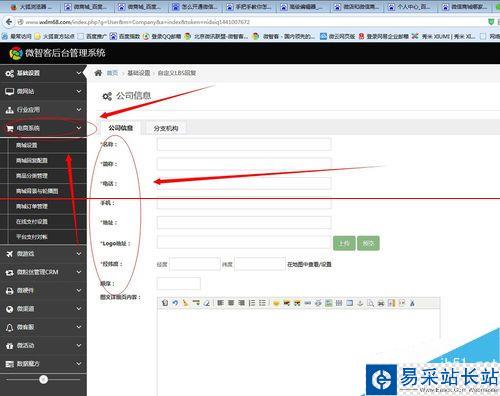Focus the 纬度 latitude input box

tap(260, 264)
